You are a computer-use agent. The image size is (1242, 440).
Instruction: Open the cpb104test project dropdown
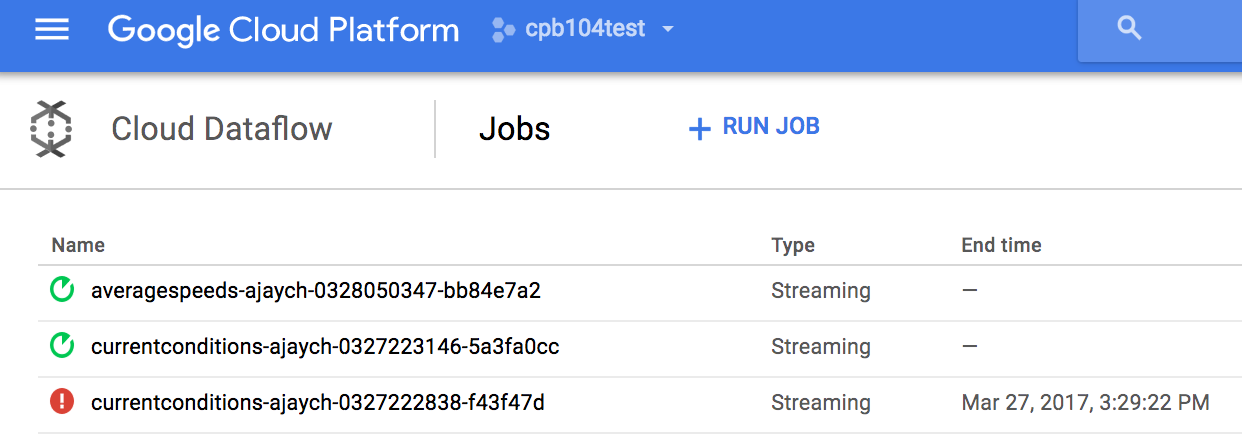click(x=583, y=29)
